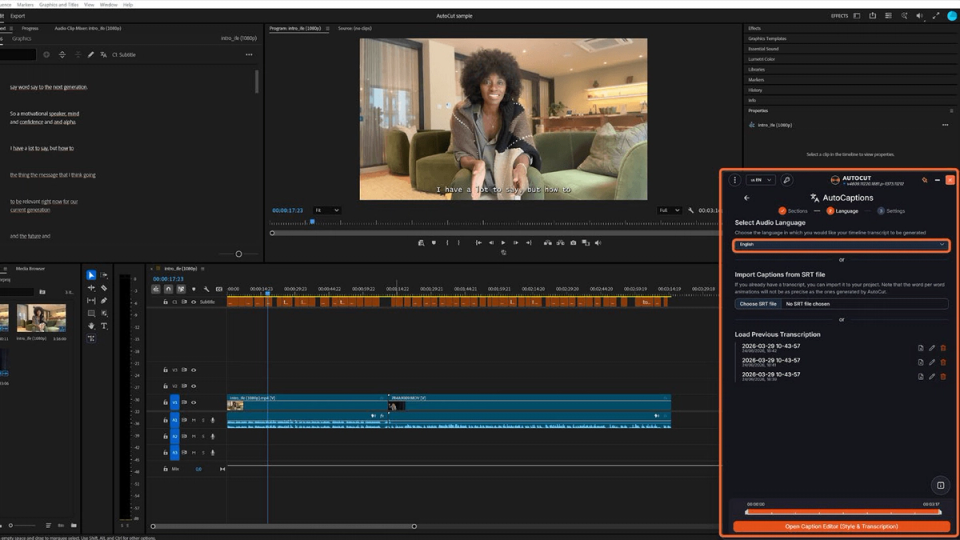This screenshot has width=960, height=540.
Task: Toggle lock on track A3
Action: [165, 452]
